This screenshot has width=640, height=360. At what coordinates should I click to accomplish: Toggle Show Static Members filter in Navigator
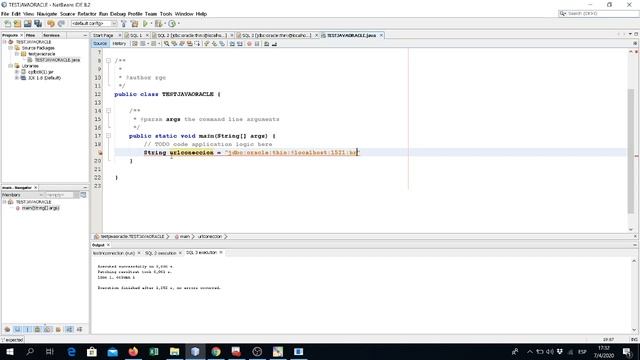tap(27, 329)
